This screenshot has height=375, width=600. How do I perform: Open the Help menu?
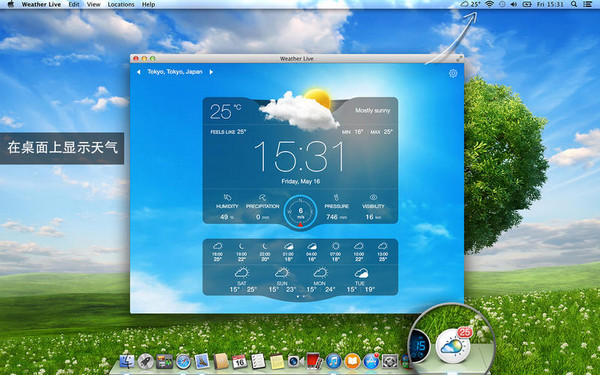pos(148,5)
